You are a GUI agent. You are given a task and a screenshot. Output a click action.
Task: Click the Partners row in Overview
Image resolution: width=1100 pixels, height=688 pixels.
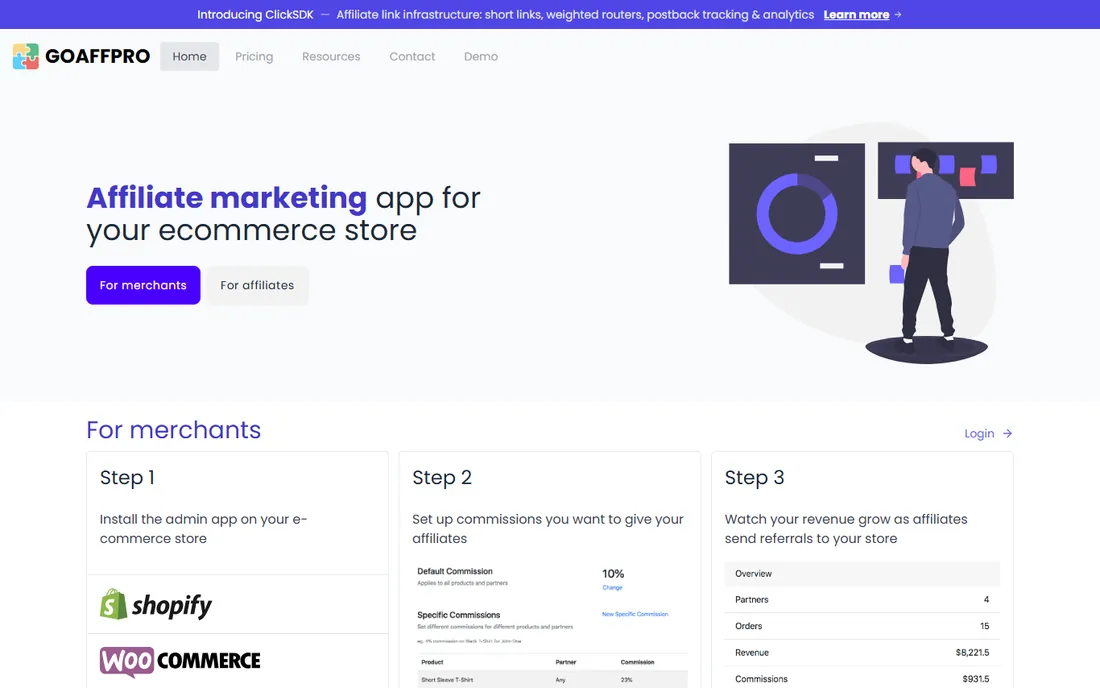pos(862,600)
